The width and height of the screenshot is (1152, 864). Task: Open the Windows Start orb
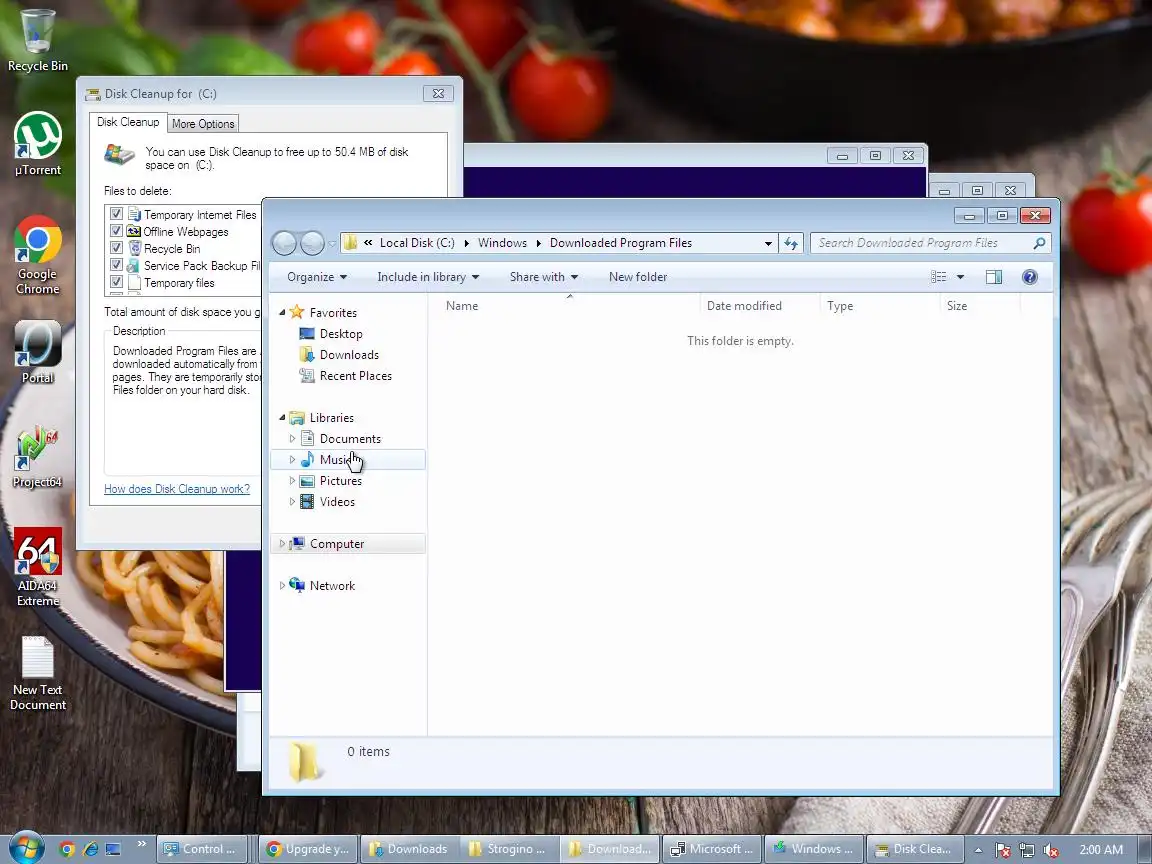26,849
